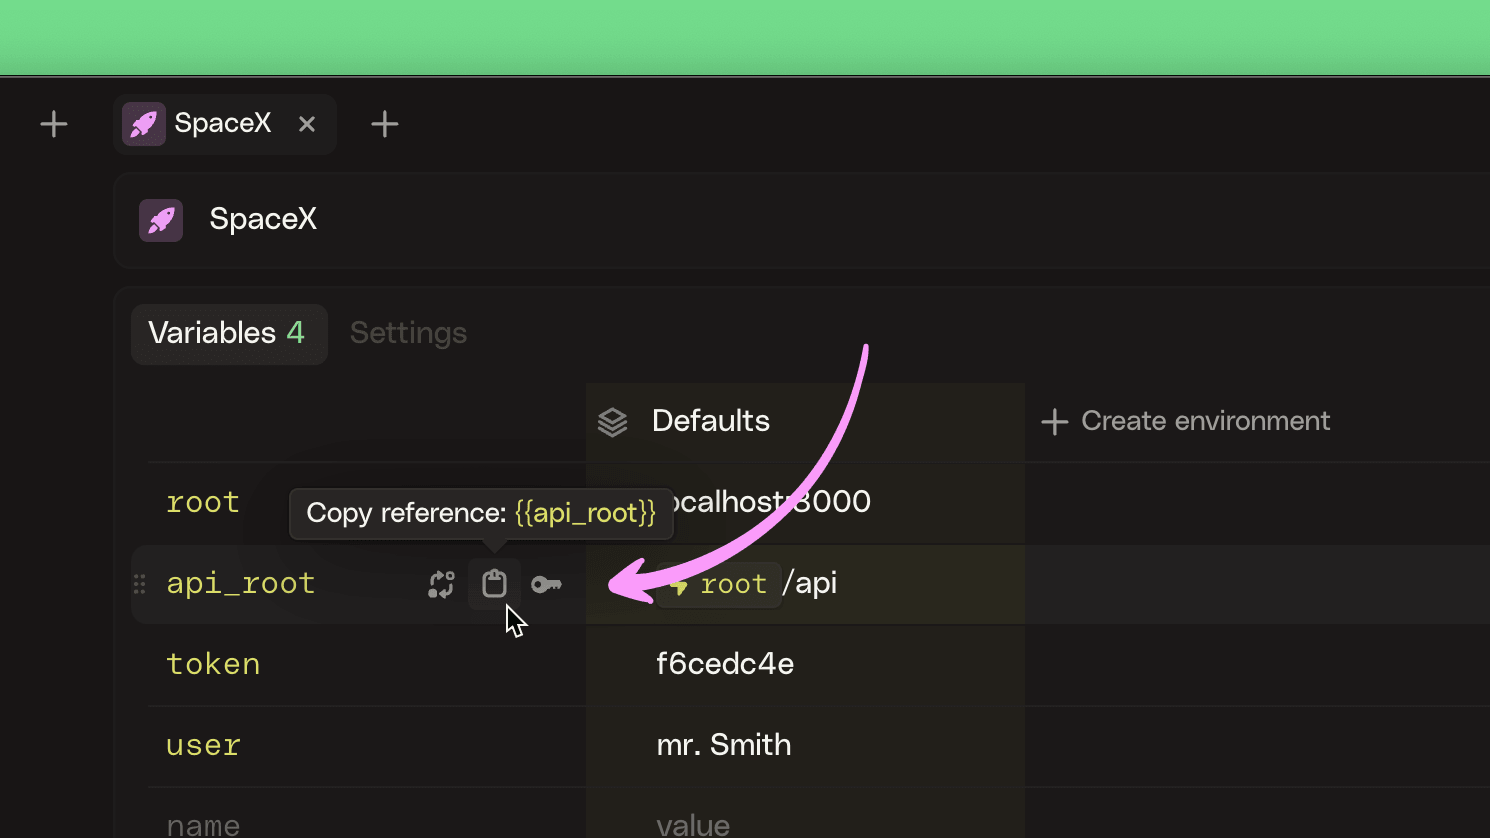Click the api_root variable name
1490x838 pixels.
[241, 583]
